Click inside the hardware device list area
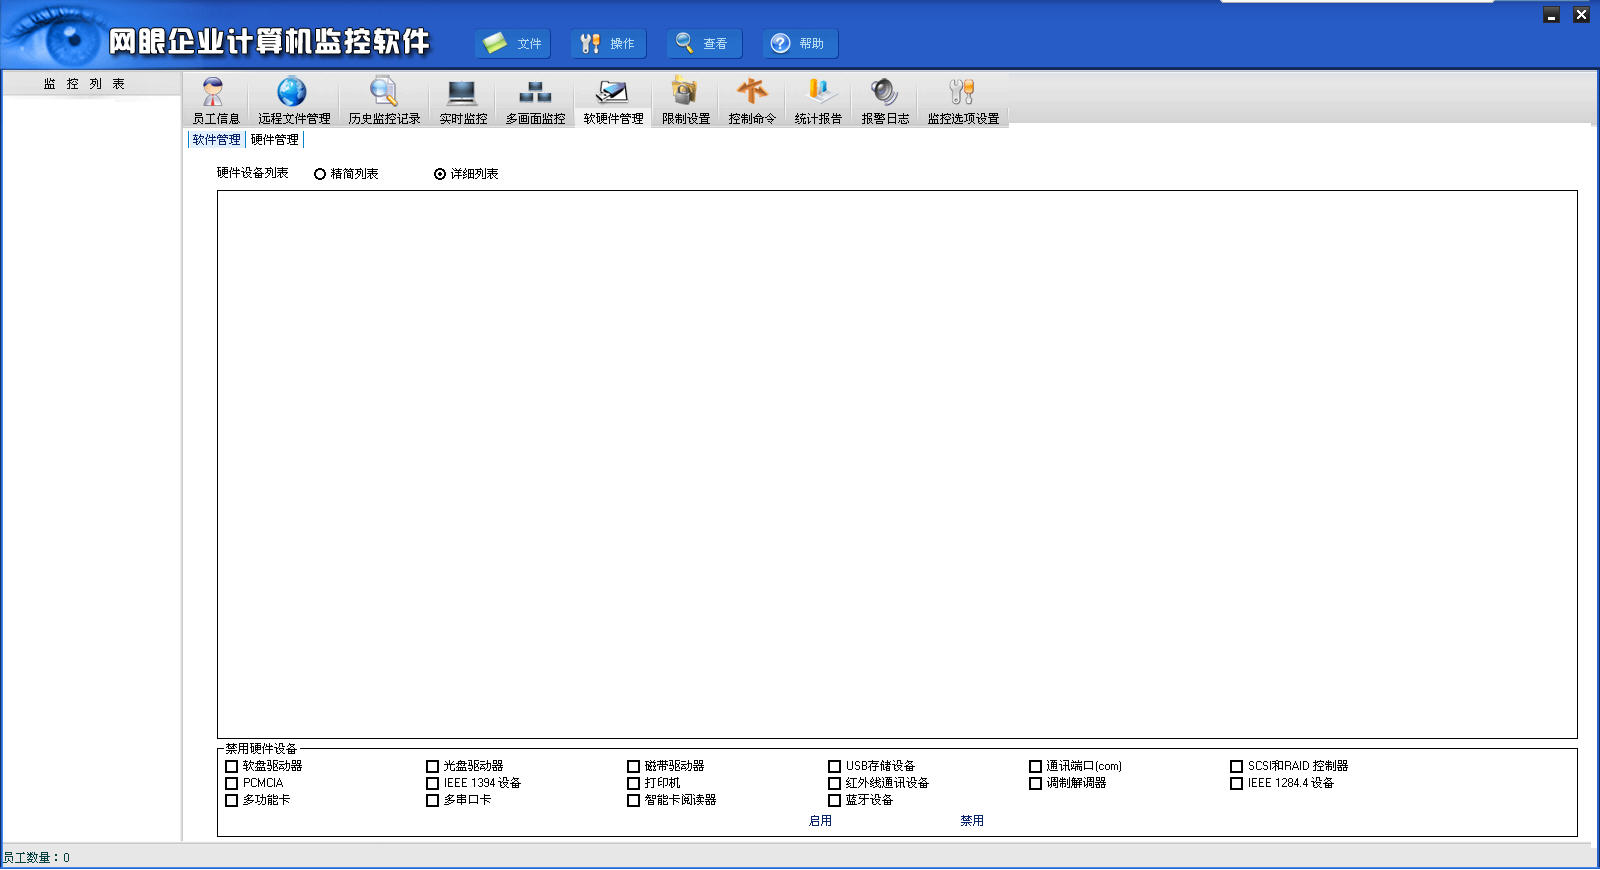This screenshot has height=870, width=1600. coord(896,464)
